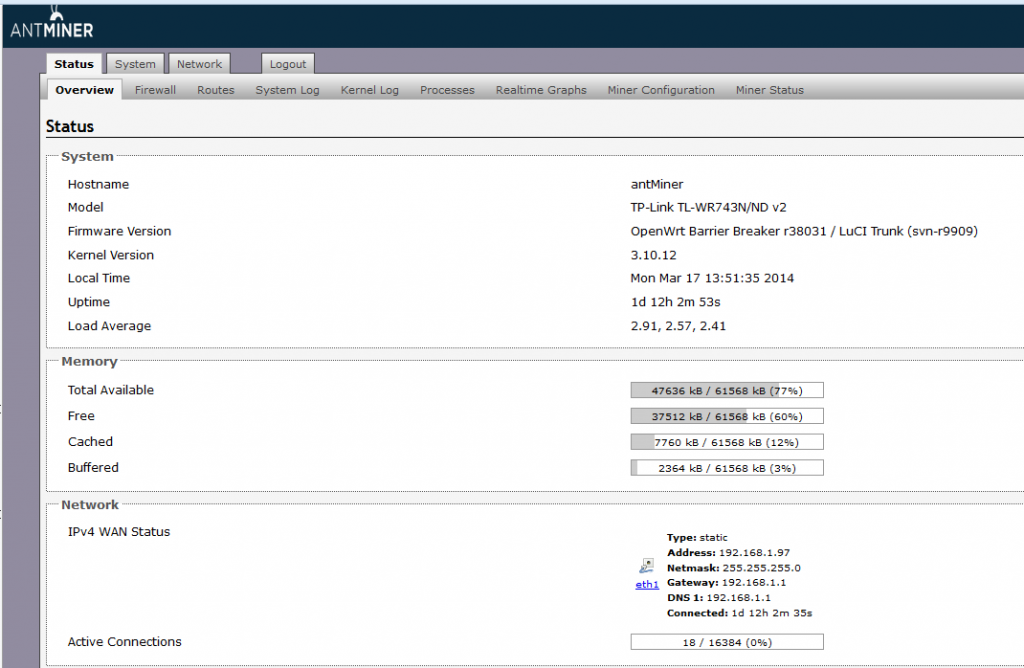Click the uptime value 1d 12h 2m 53s

click(675, 302)
